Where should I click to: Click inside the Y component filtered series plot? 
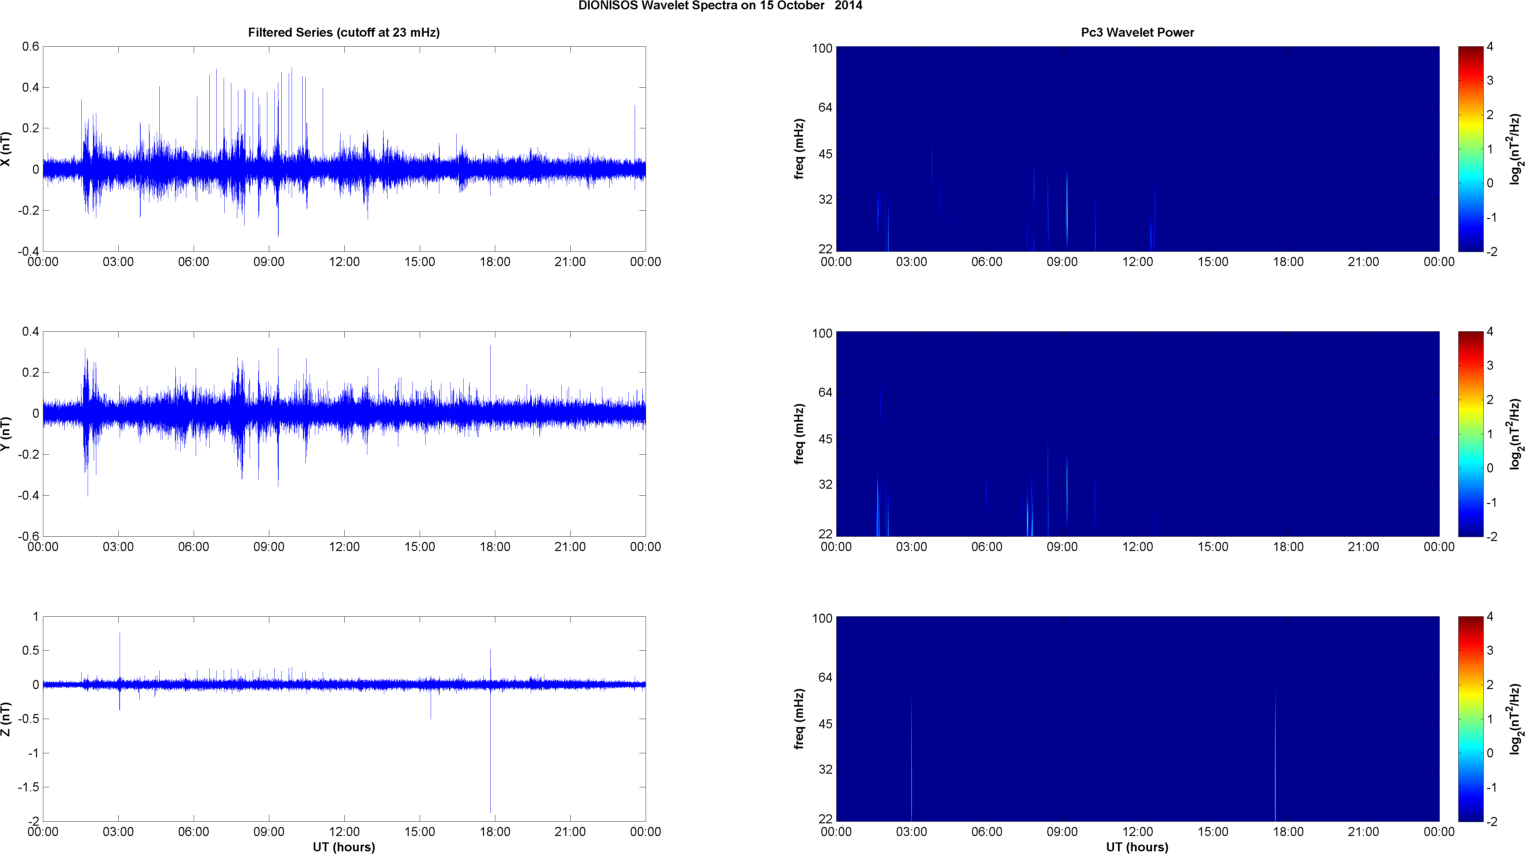point(344,434)
